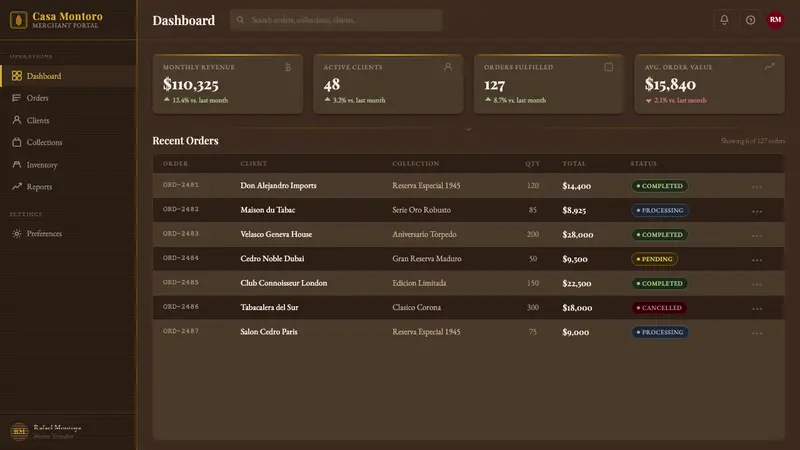Image resolution: width=800 pixels, height=450 pixels.
Task: Select client Velasco Geneva House
Action: [276, 234]
